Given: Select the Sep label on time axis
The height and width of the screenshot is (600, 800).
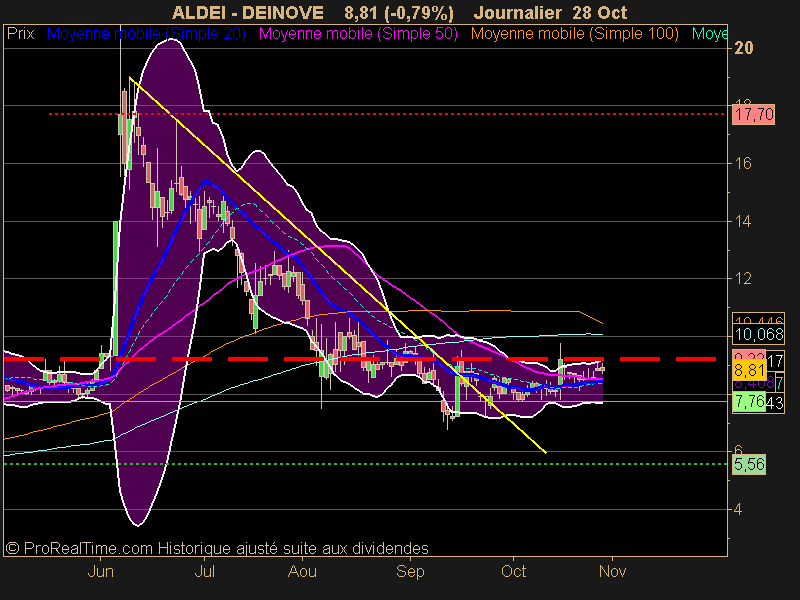Looking at the screenshot, I should pyautogui.click(x=410, y=571).
